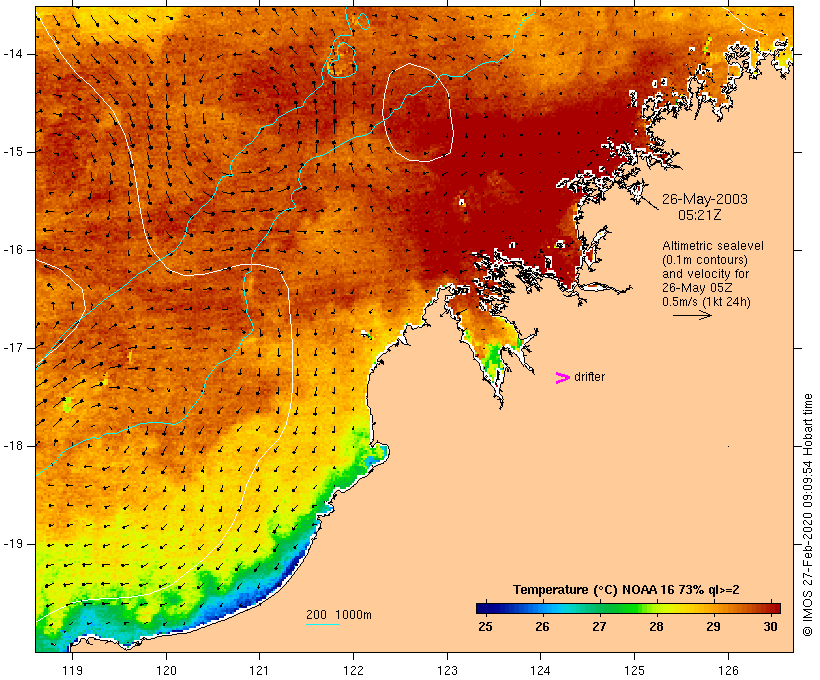This screenshot has width=820, height=680.
Task: Click the longitude axis label 125
Action: pyautogui.click(x=634, y=670)
